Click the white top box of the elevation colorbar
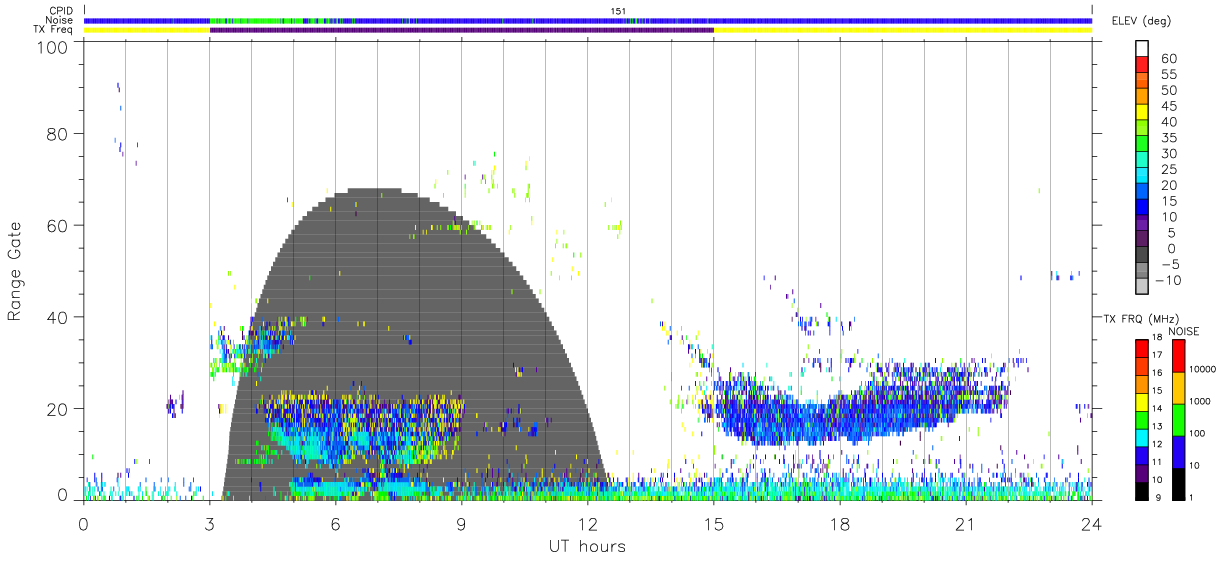1228x567 pixels. [1143, 48]
